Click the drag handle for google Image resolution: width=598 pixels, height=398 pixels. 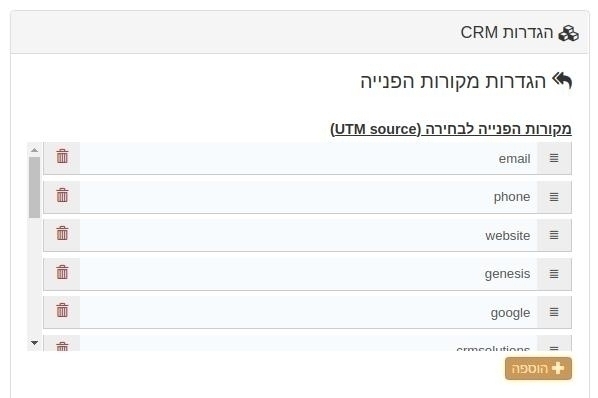(554, 312)
